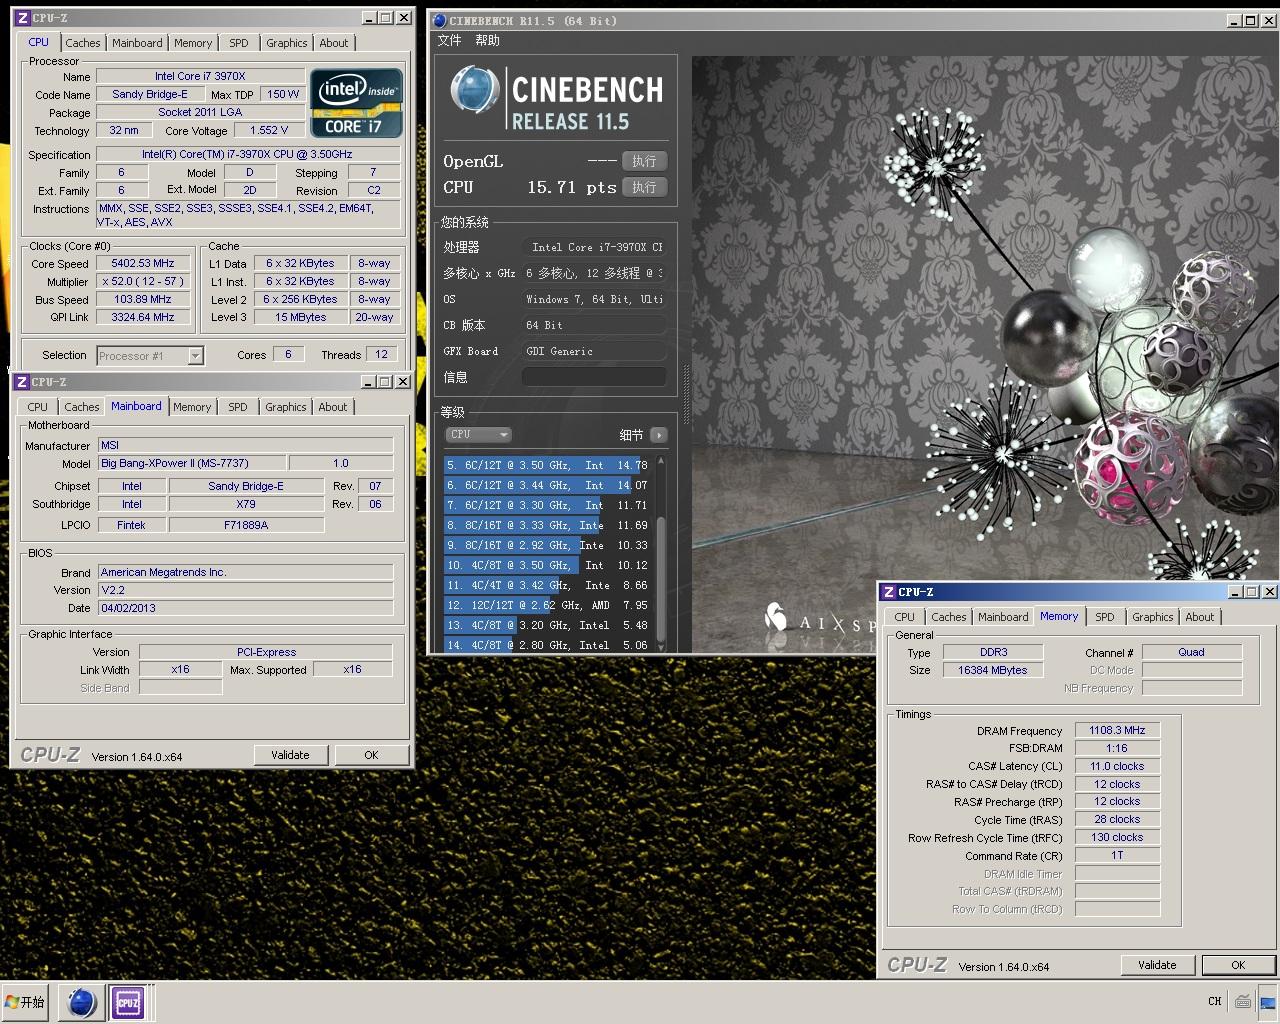The width and height of the screenshot is (1280, 1024).
Task: Click the Cinebench title bar icon
Action: pos(439,20)
